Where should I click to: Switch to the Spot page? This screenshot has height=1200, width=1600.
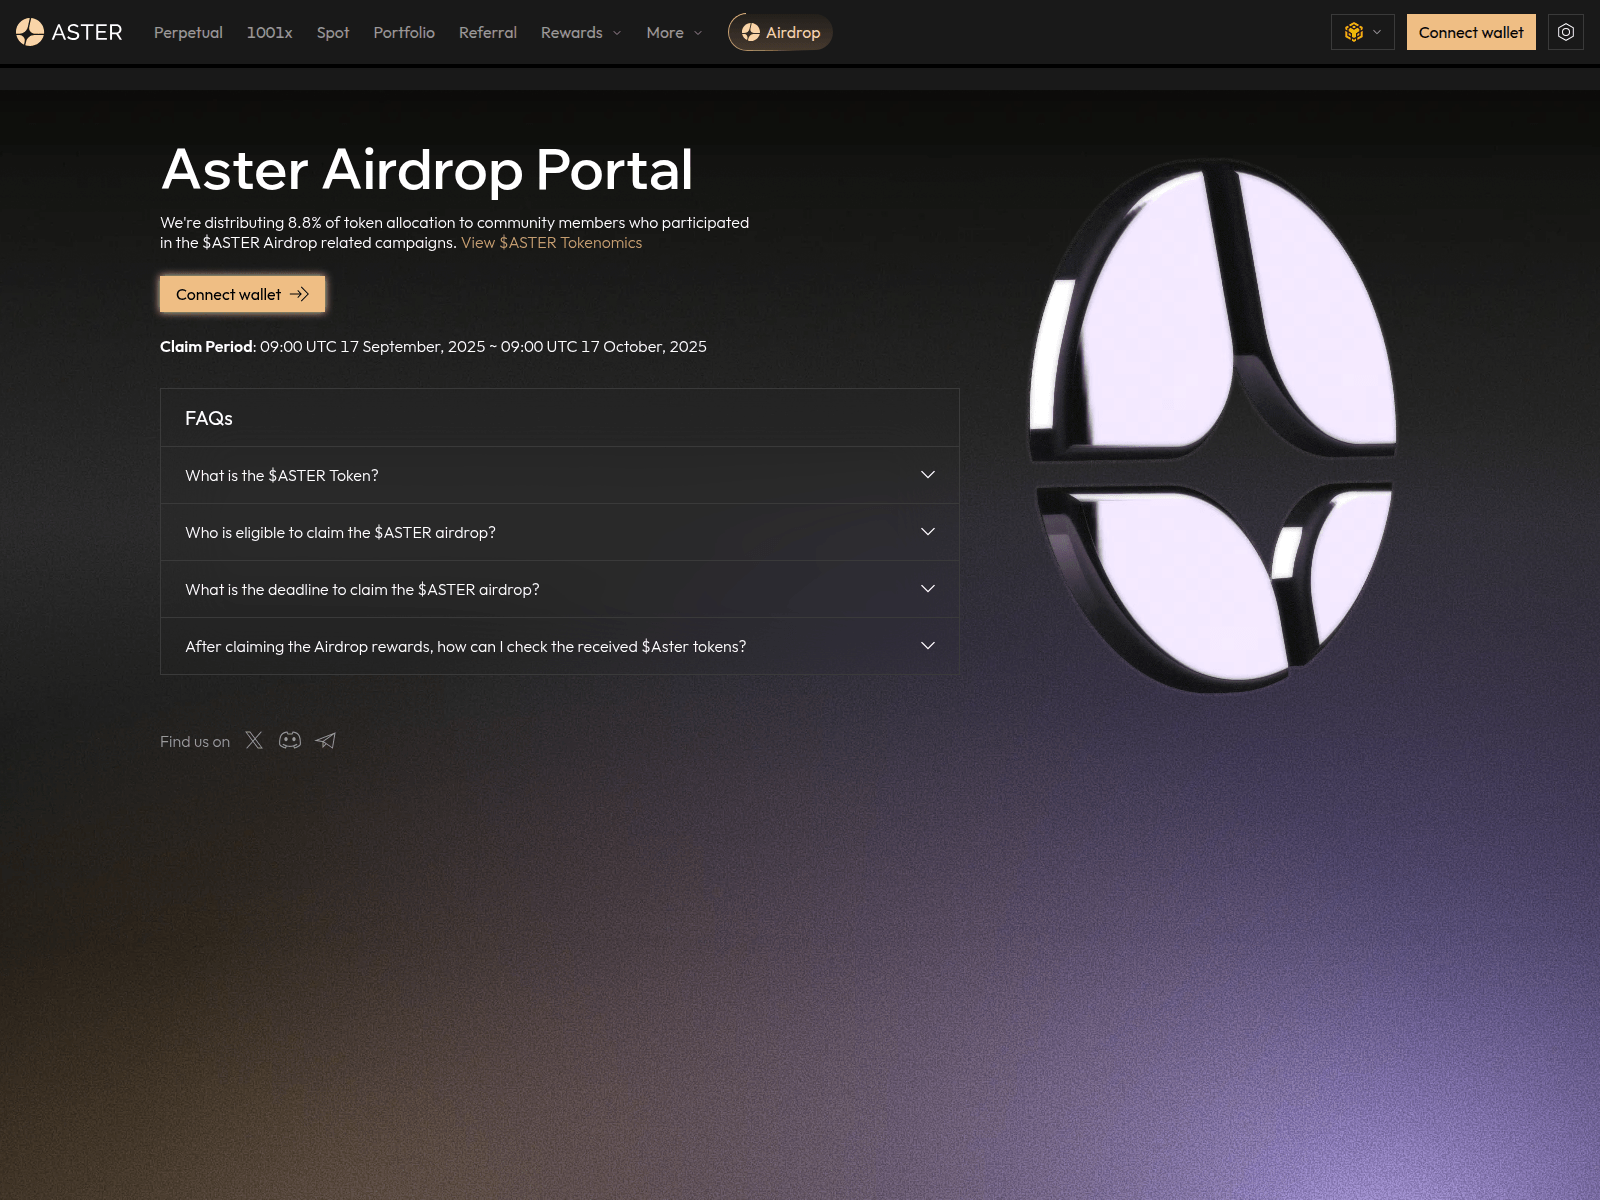pyautogui.click(x=333, y=32)
